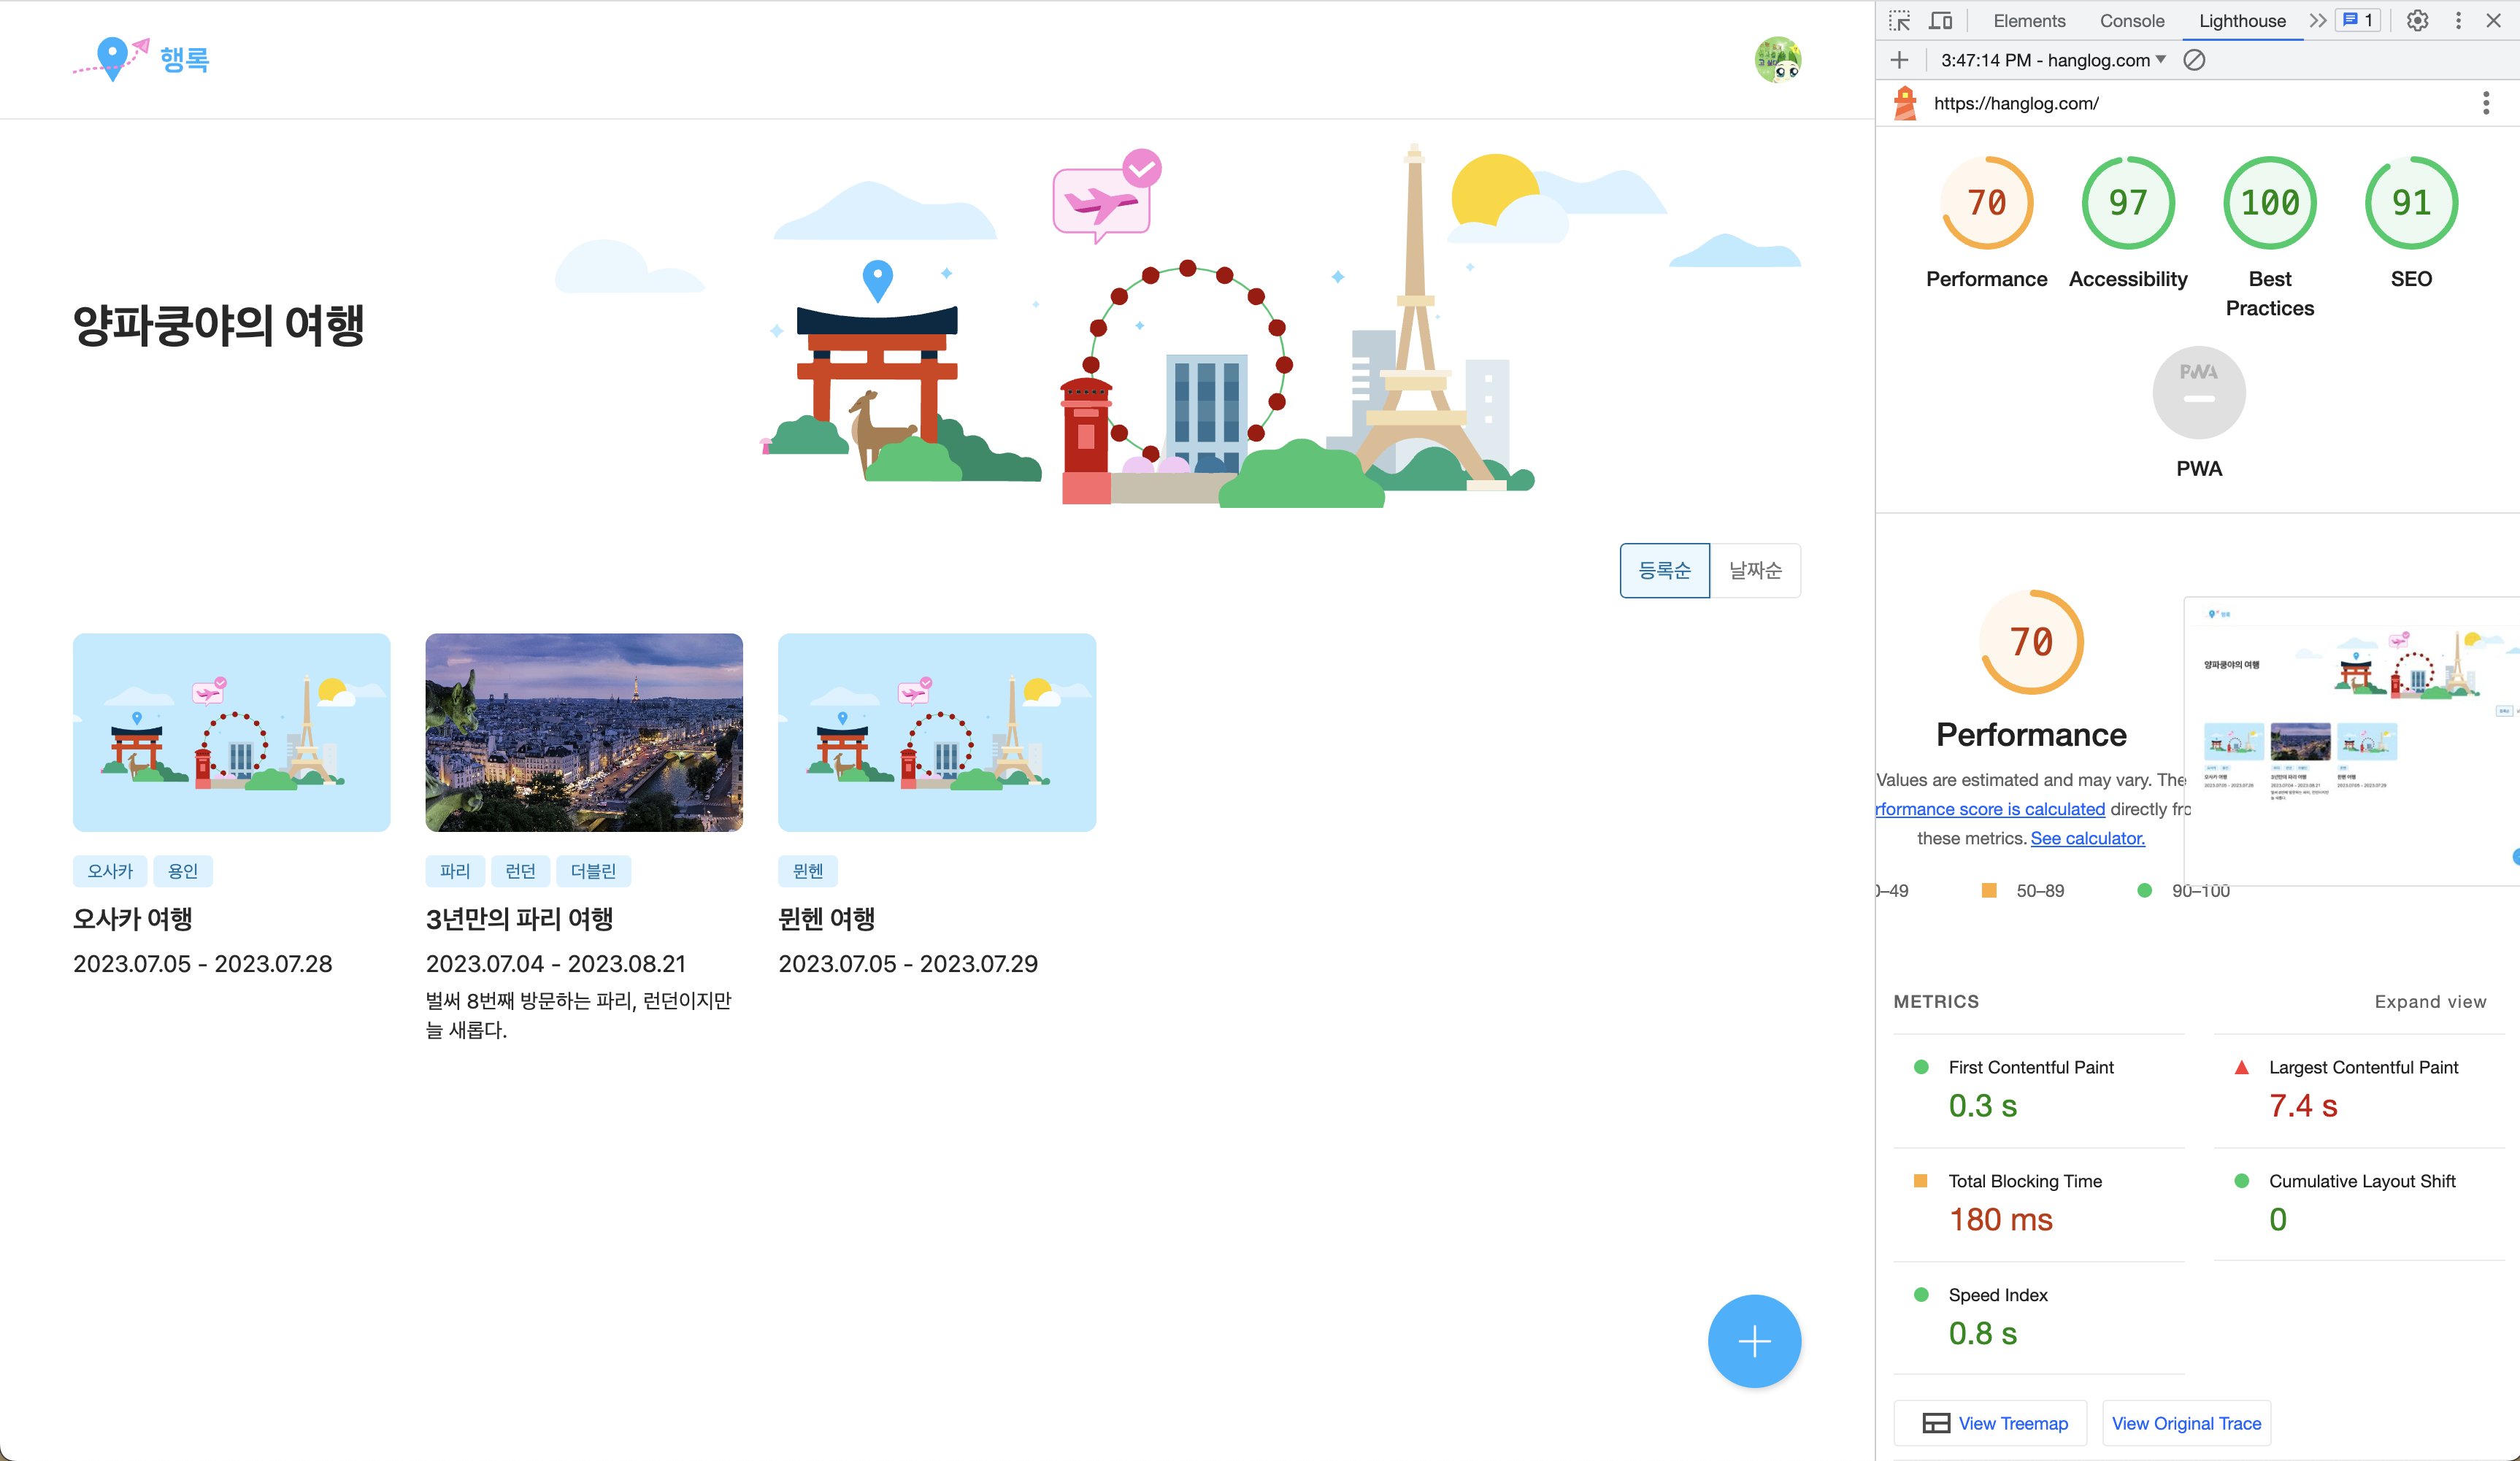
Task: Open the More tabs chevron in DevTools
Action: click(x=2318, y=20)
